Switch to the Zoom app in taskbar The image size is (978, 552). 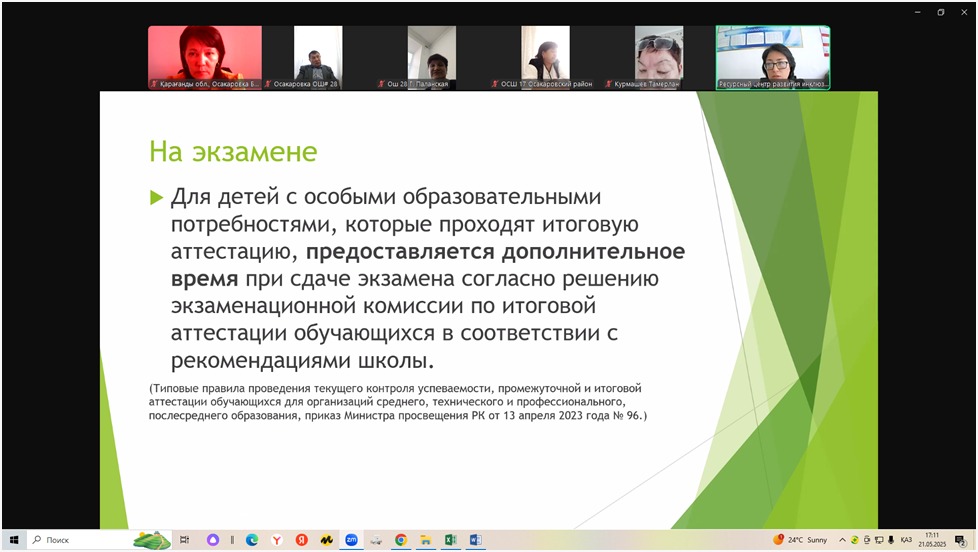click(x=351, y=540)
